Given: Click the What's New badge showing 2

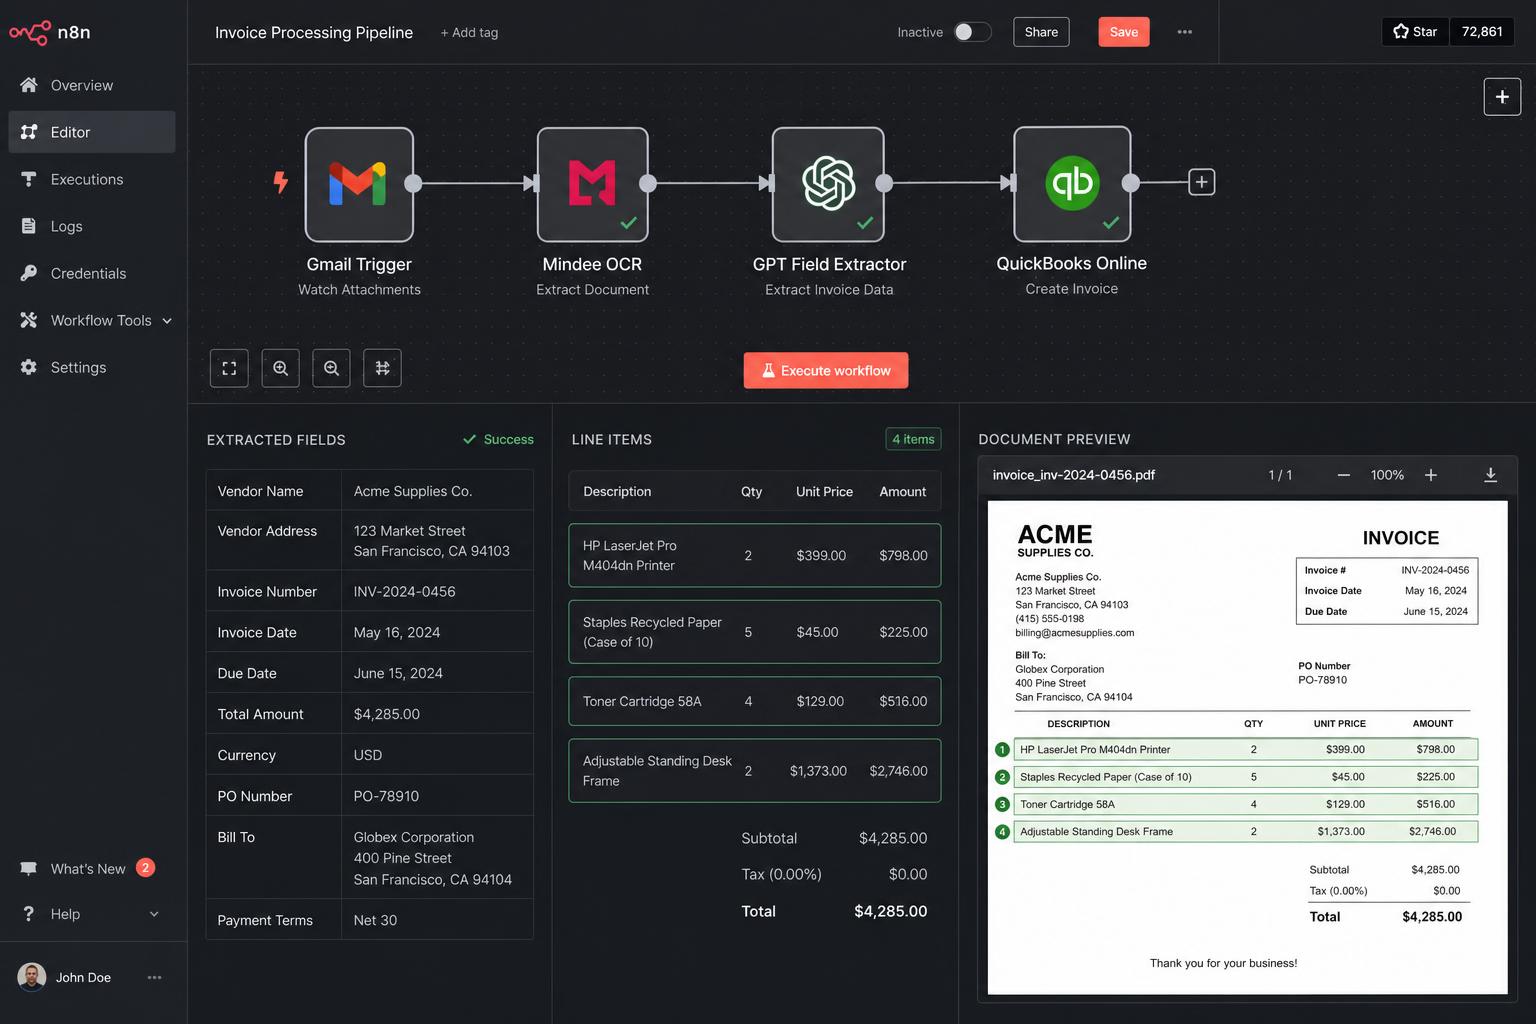Looking at the screenshot, I should click(145, 868).
